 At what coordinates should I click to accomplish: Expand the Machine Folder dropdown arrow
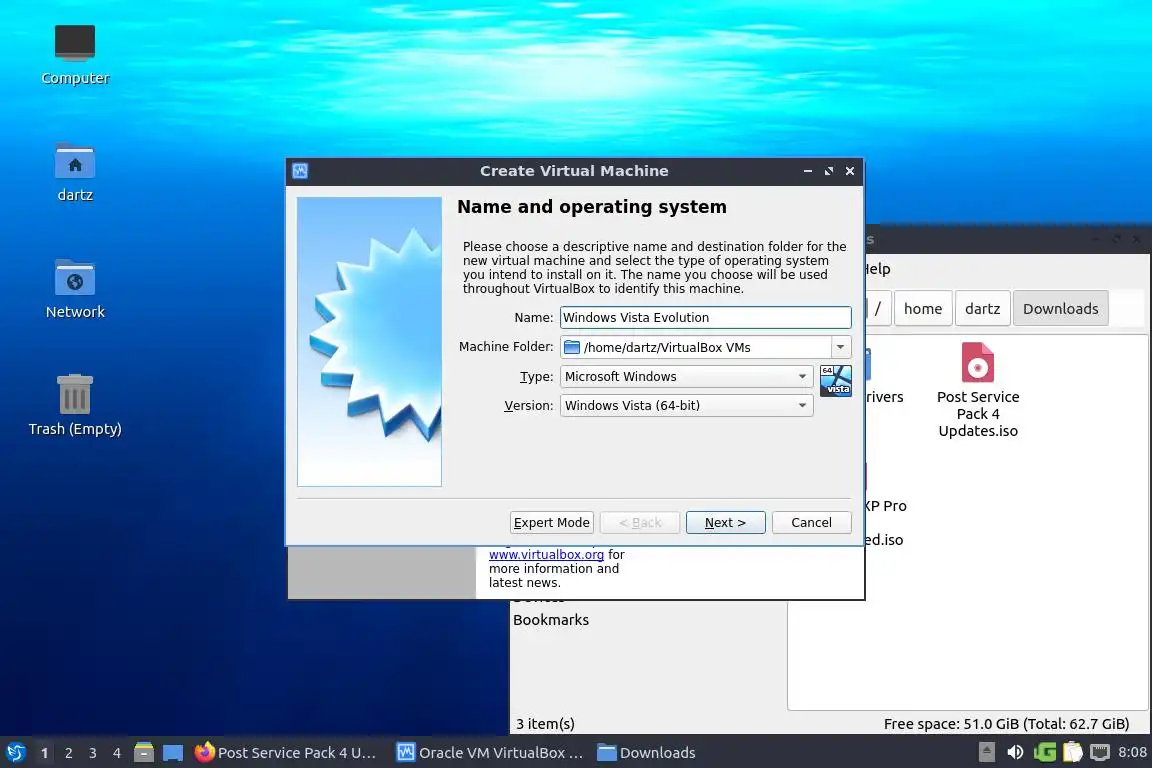(840, 347)
